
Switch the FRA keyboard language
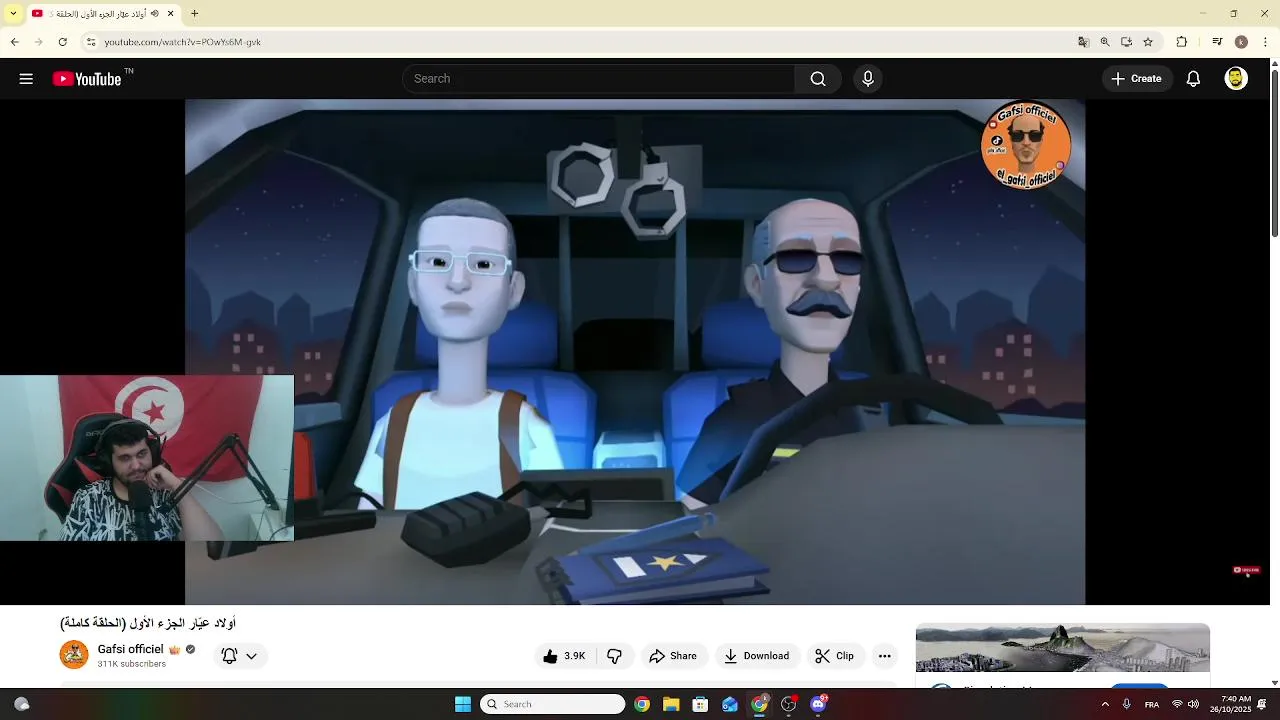[1152, 704]
